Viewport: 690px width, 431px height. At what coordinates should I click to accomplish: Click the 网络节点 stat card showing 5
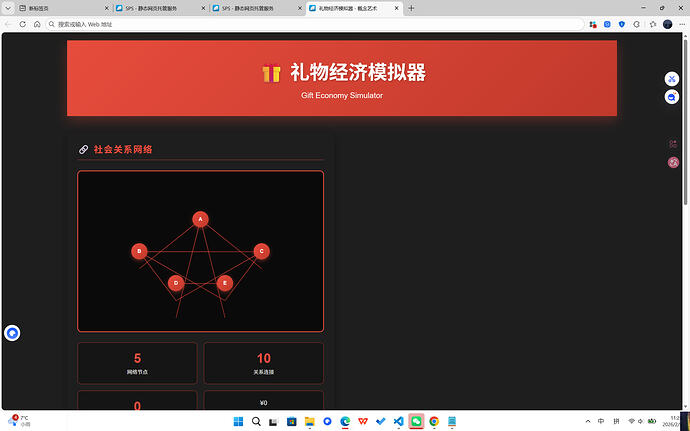(137, 362)
